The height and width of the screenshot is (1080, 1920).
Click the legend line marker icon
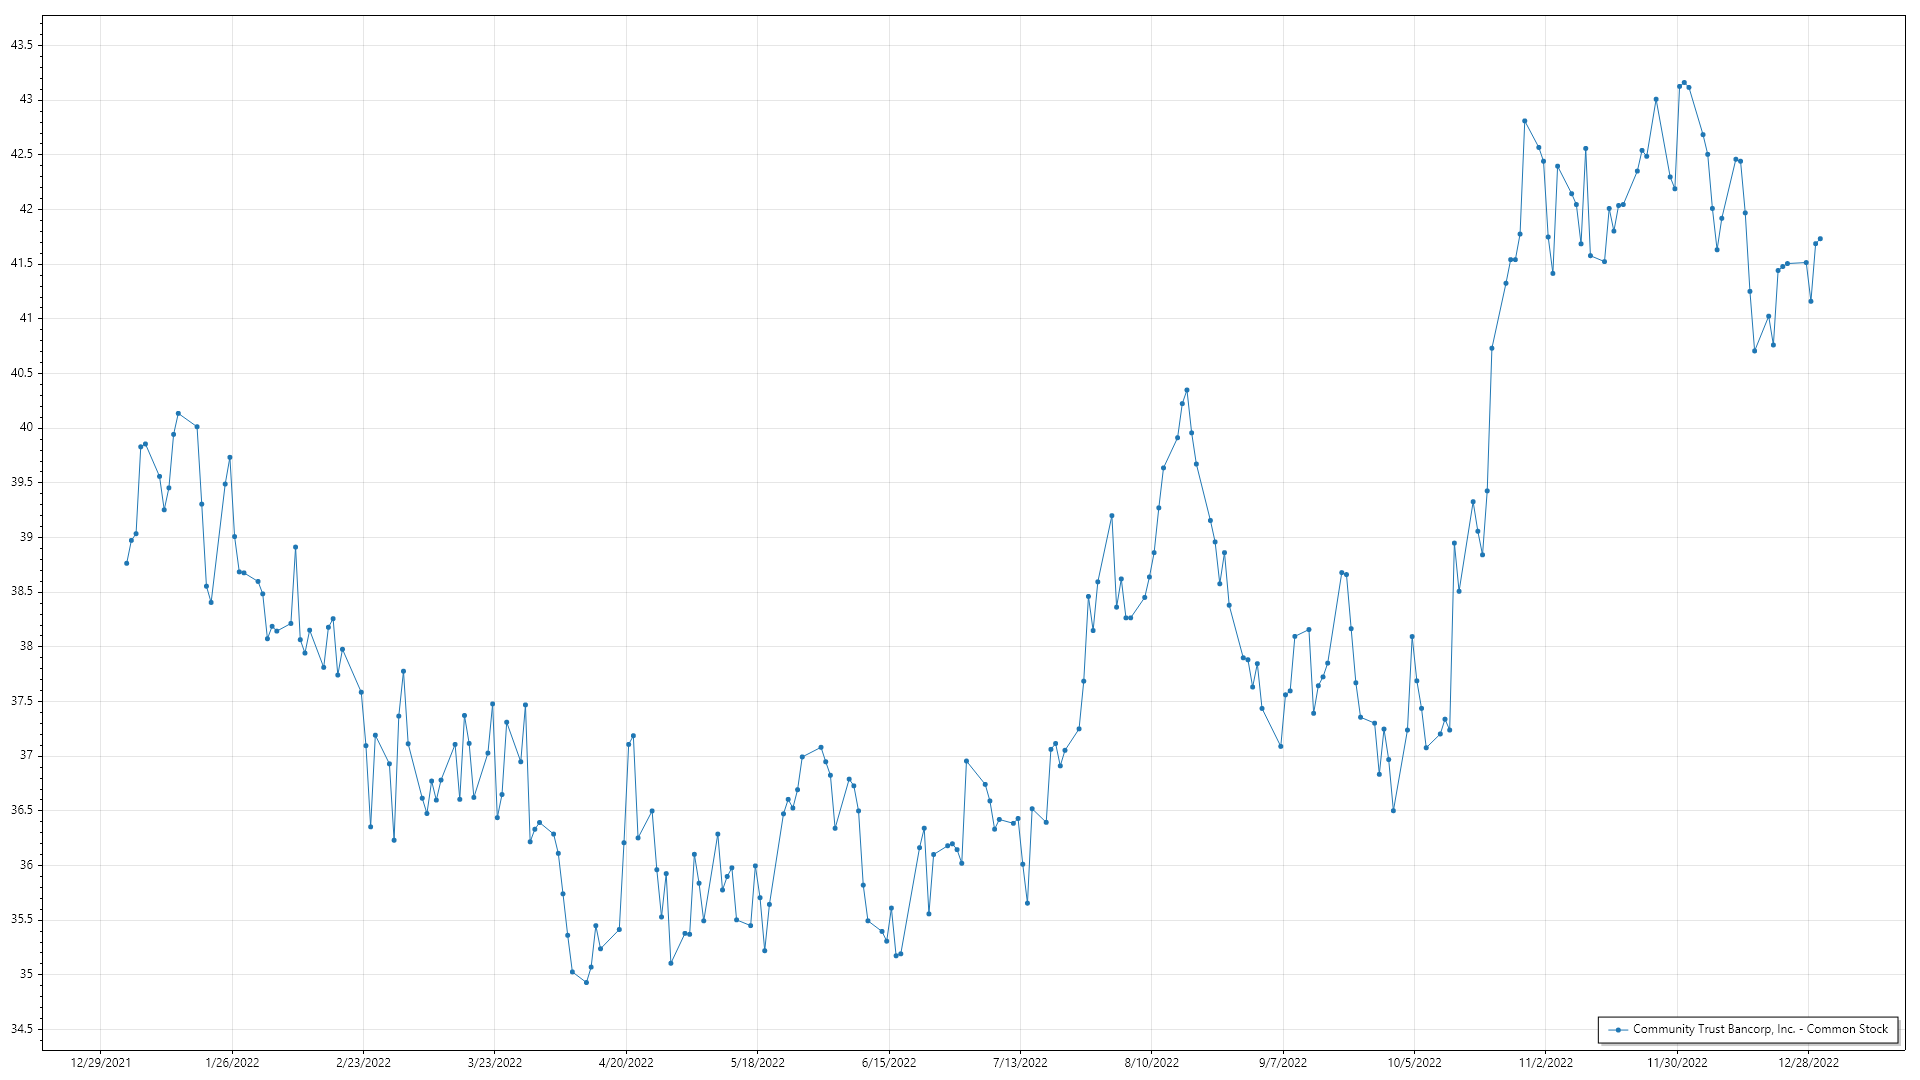pyautogui.click(x=1617, y=1029)
